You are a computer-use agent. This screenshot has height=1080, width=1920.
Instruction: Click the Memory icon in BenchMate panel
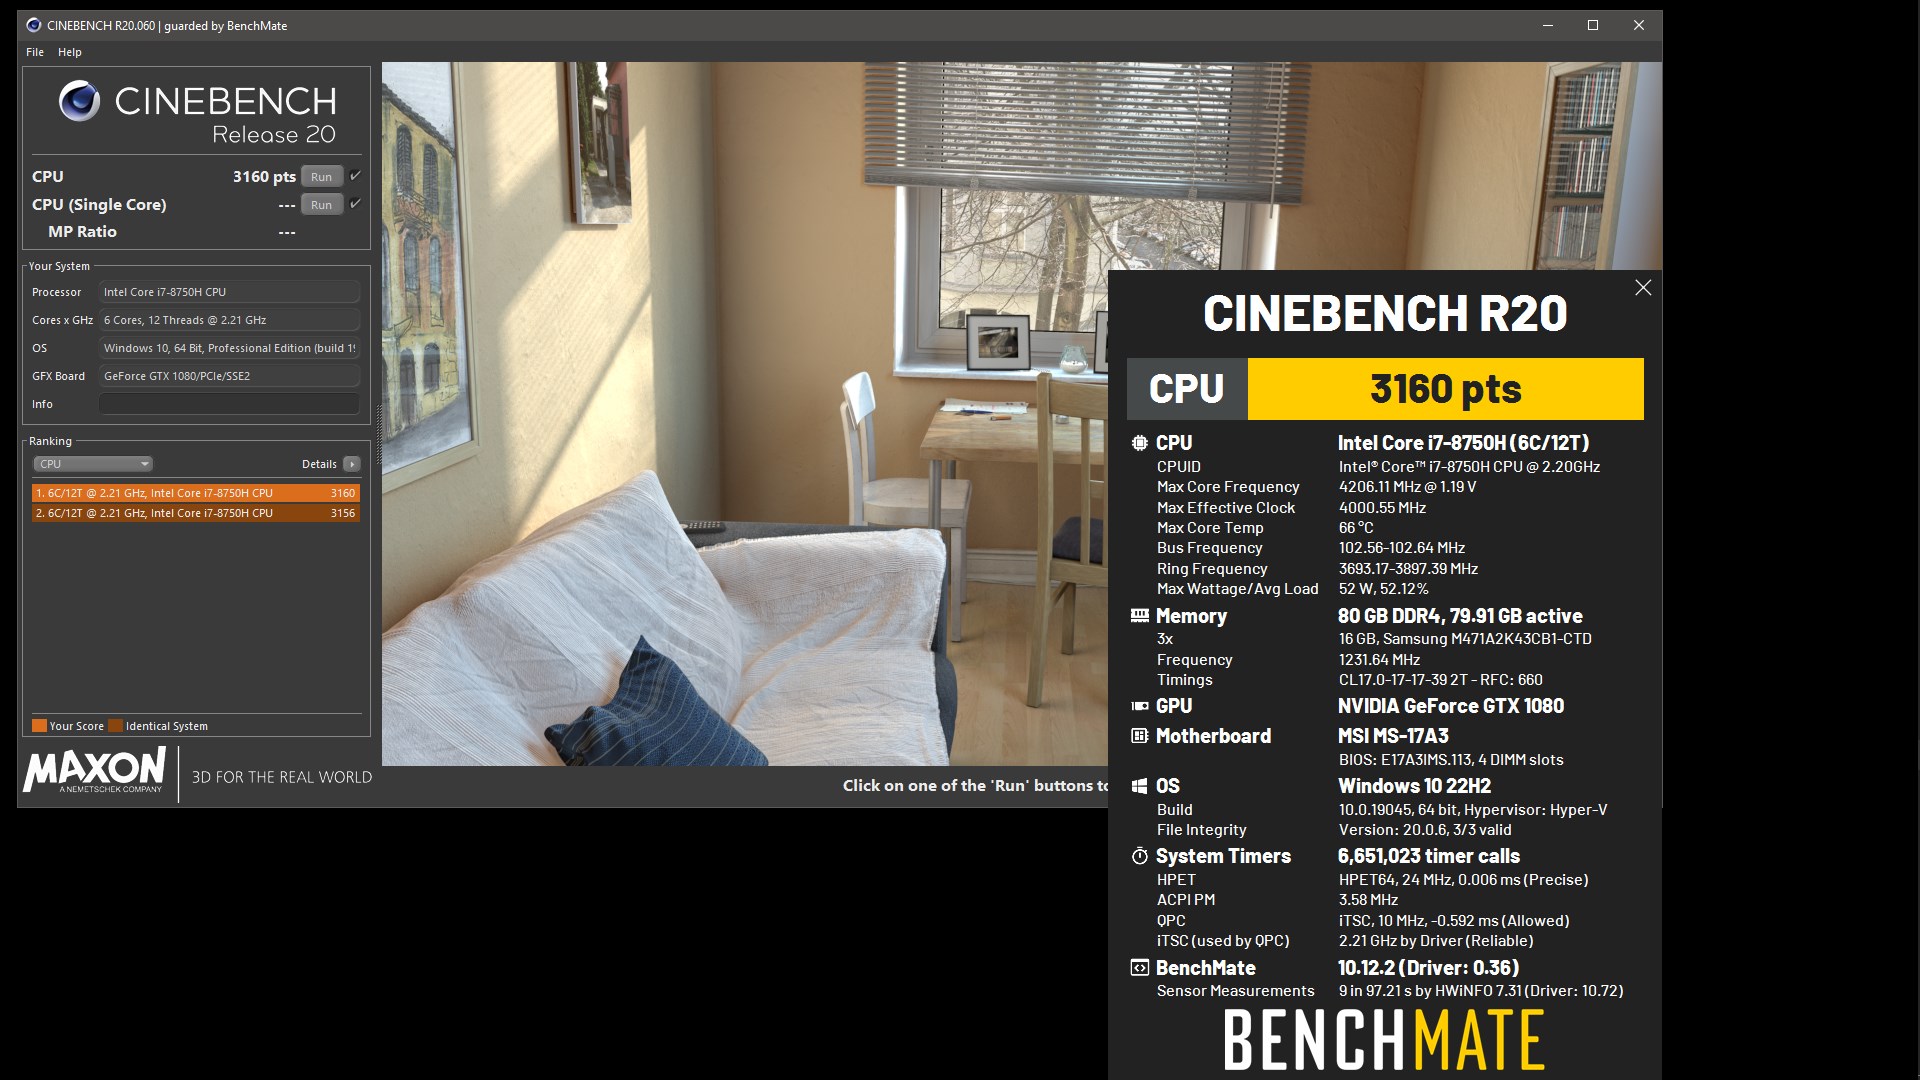click(1139, 616)
